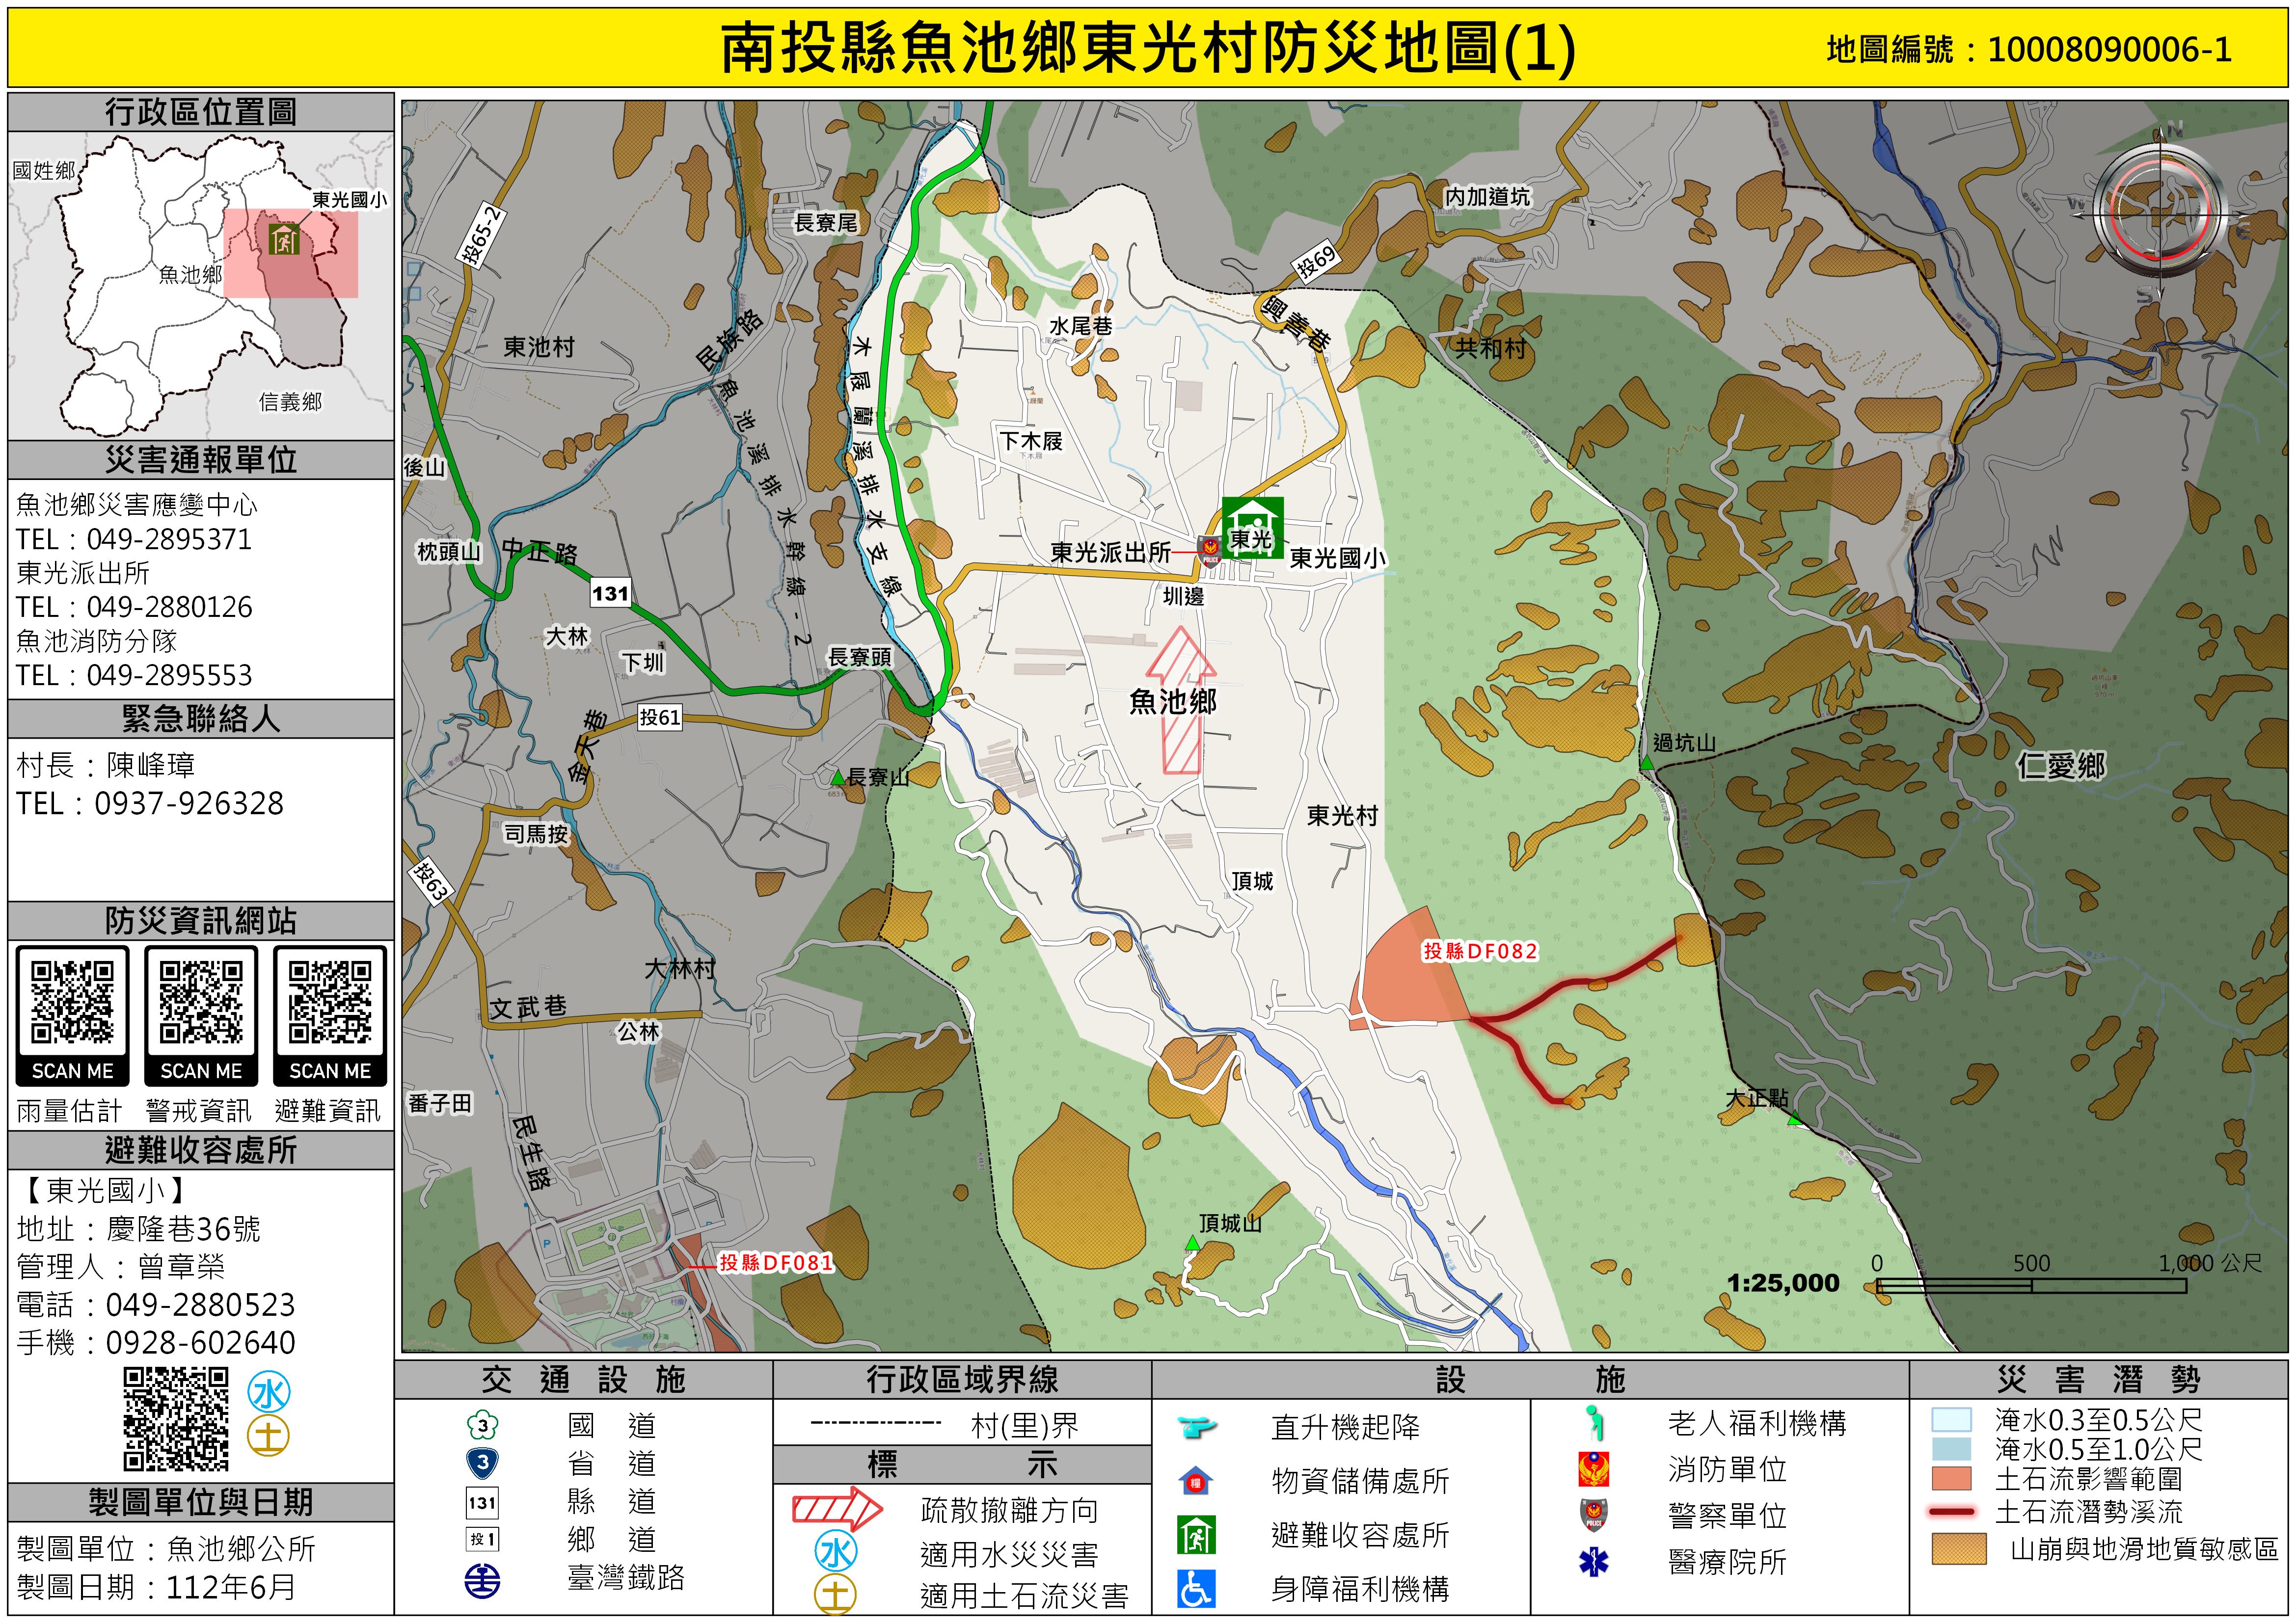
Task: Click the blue medical star 醫療院所 icon
Action: tap(1593, 1561)
